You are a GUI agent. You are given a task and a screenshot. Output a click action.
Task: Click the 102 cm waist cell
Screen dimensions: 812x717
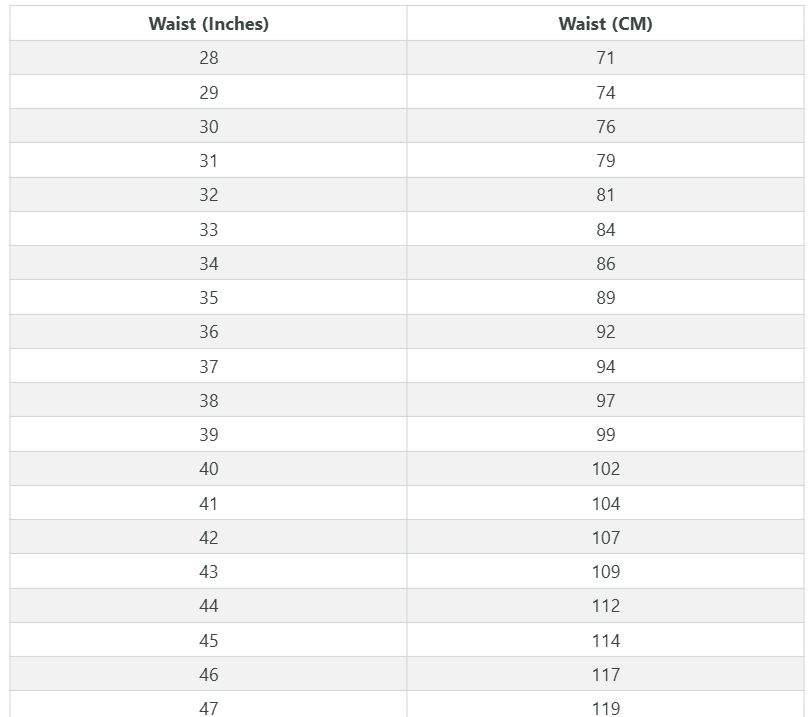pos(605,469)
